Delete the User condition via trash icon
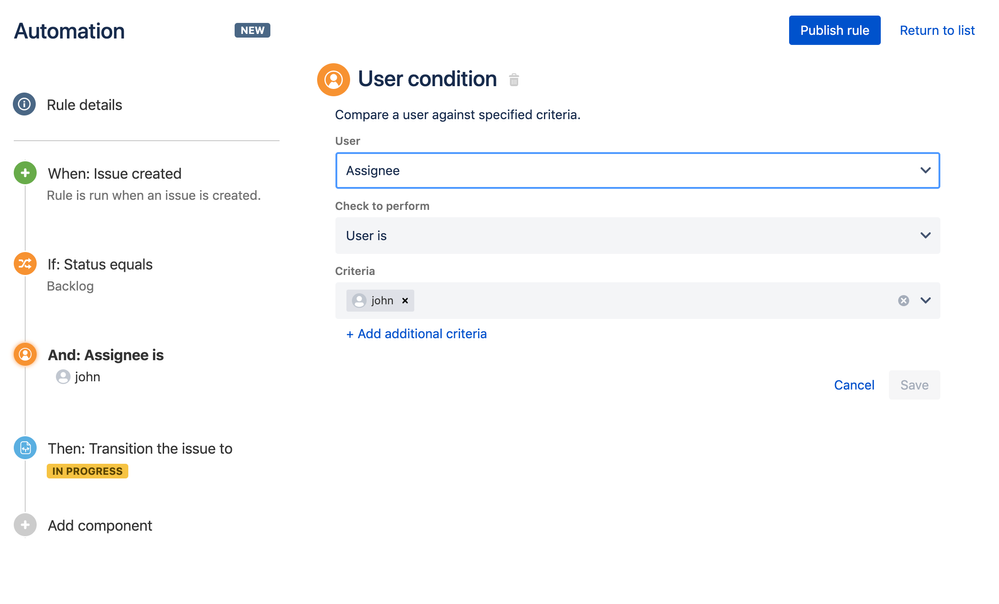Viewport: 999px width, 604px height. tap(513, 79)
